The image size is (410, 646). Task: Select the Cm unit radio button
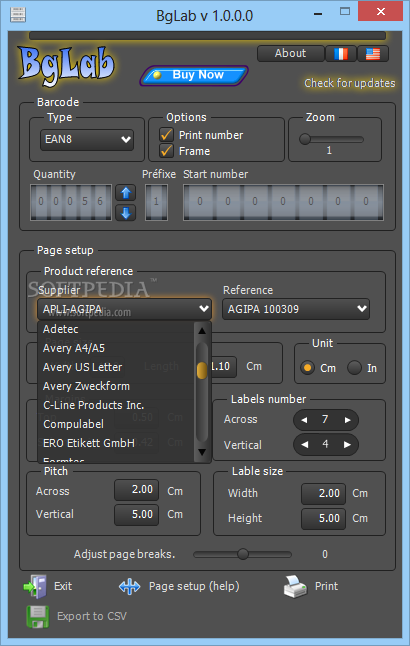coord(307,367)
